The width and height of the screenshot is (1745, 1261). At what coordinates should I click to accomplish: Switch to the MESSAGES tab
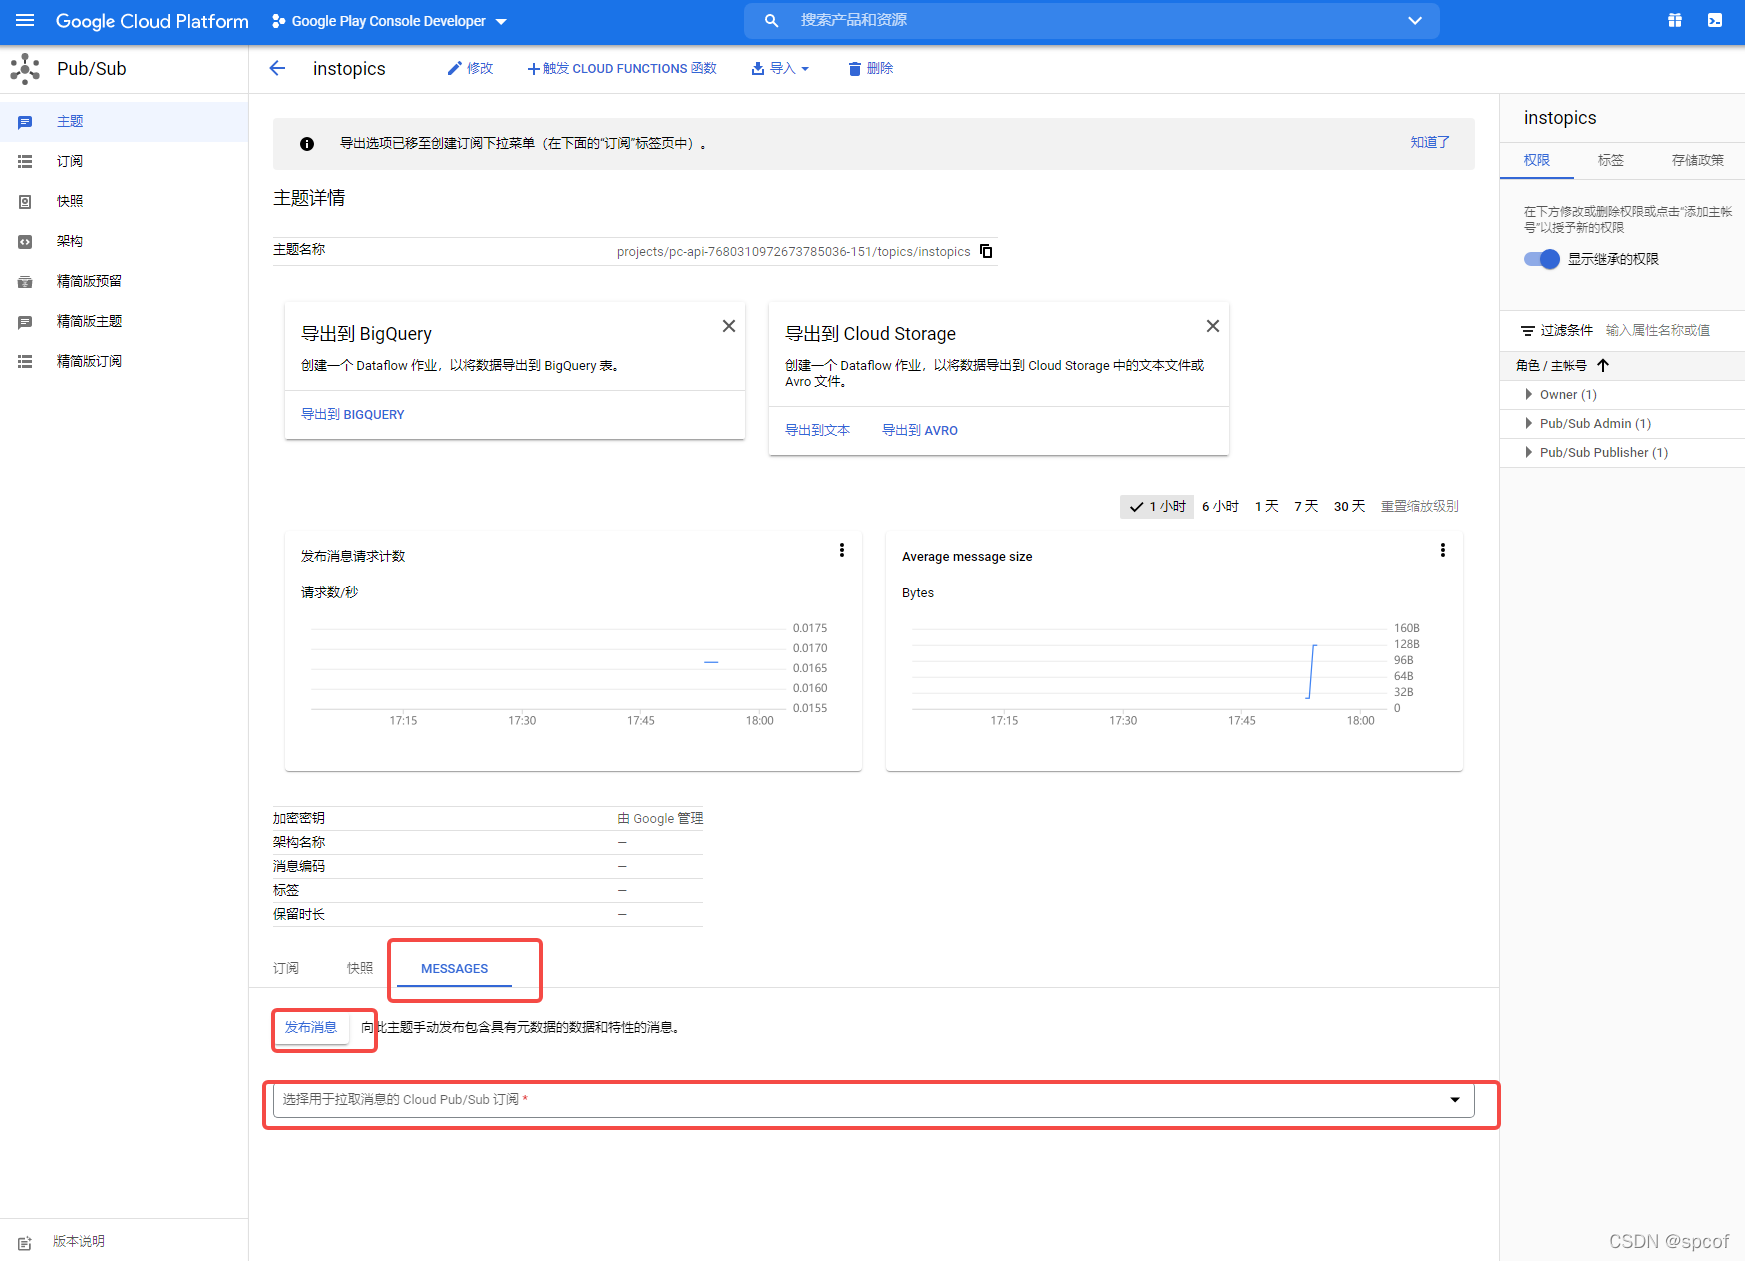[x=454, y=968]
